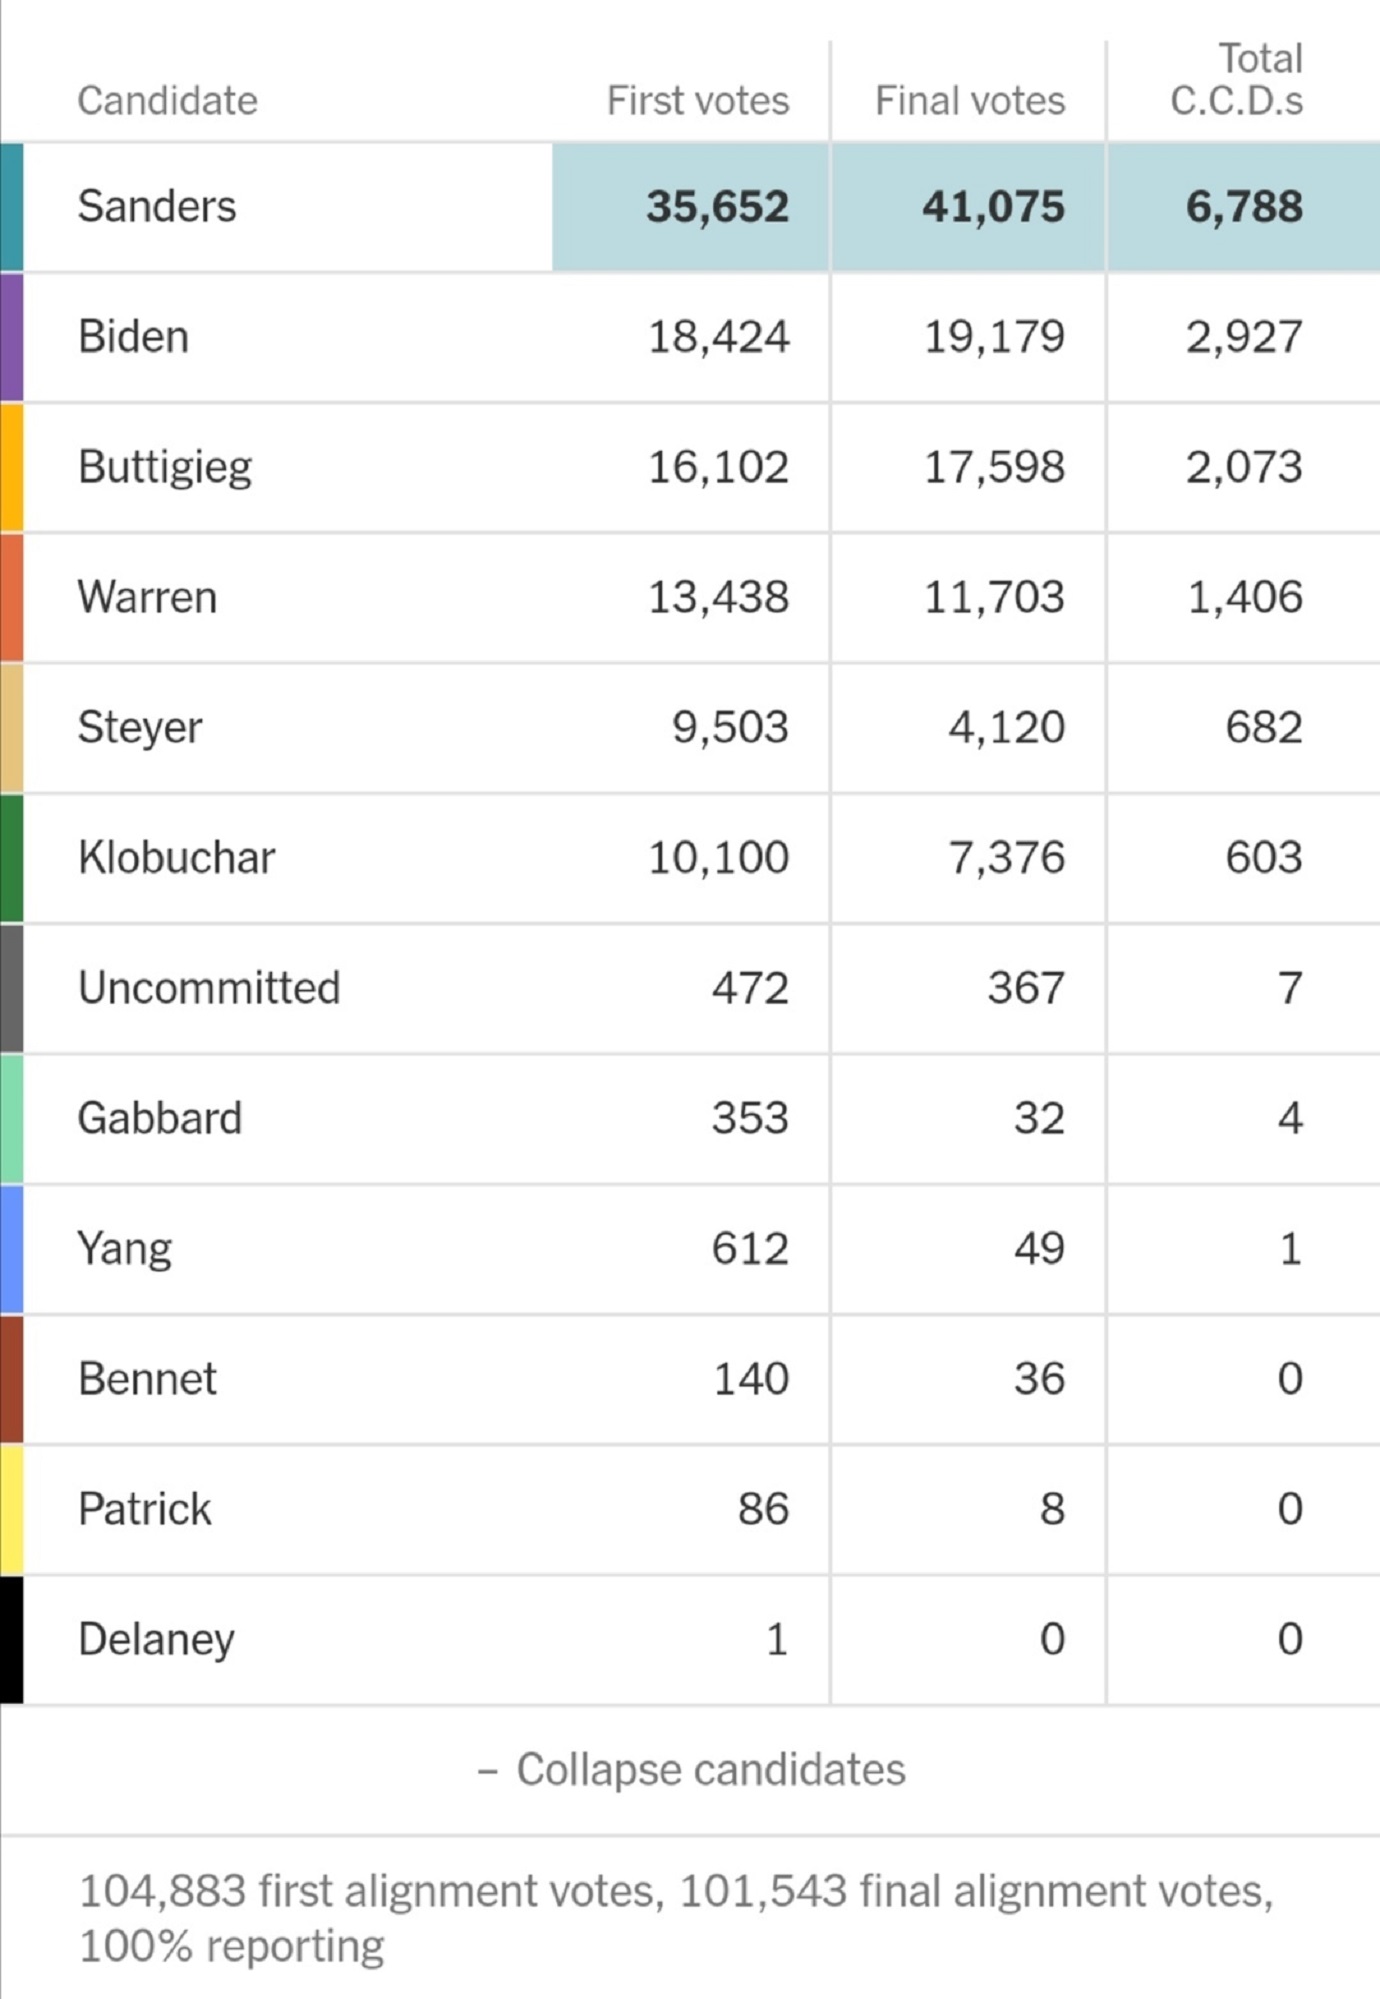The image size is (1380, 1999).
Task: Click Biden's 2,927 total C.C.D.s cell
Action: tap(1244, 337)
